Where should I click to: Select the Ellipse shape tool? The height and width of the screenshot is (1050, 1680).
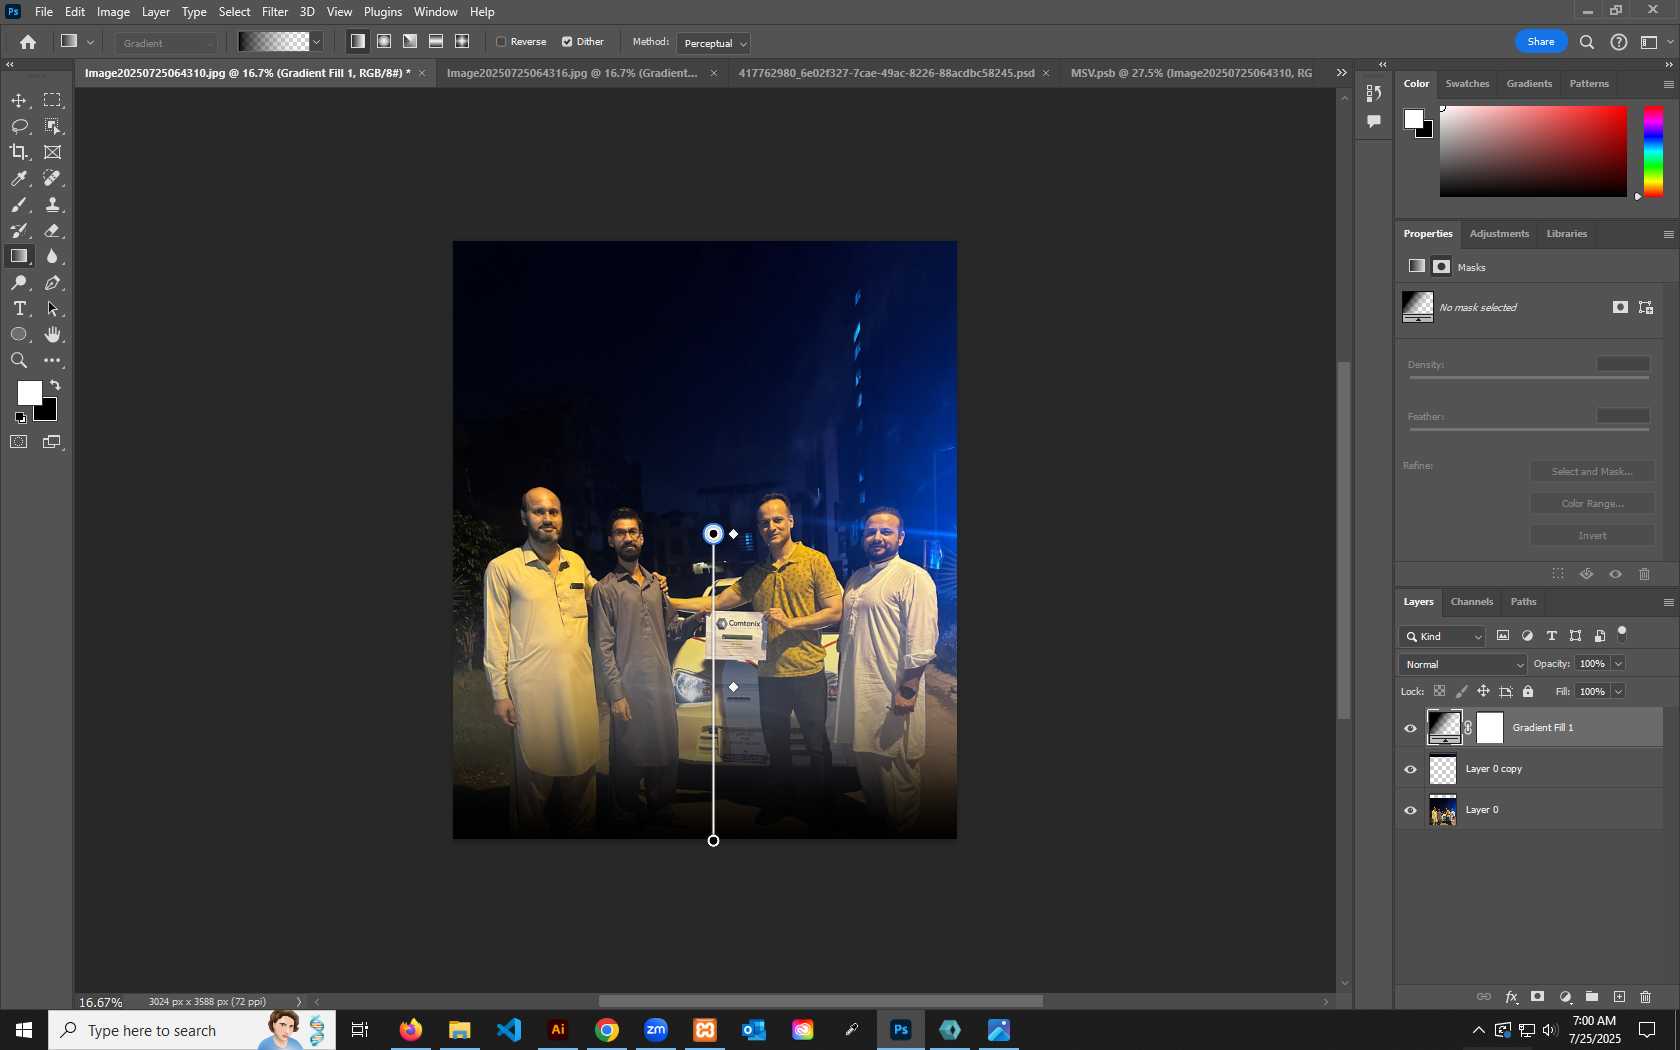(x=19, y=335)
